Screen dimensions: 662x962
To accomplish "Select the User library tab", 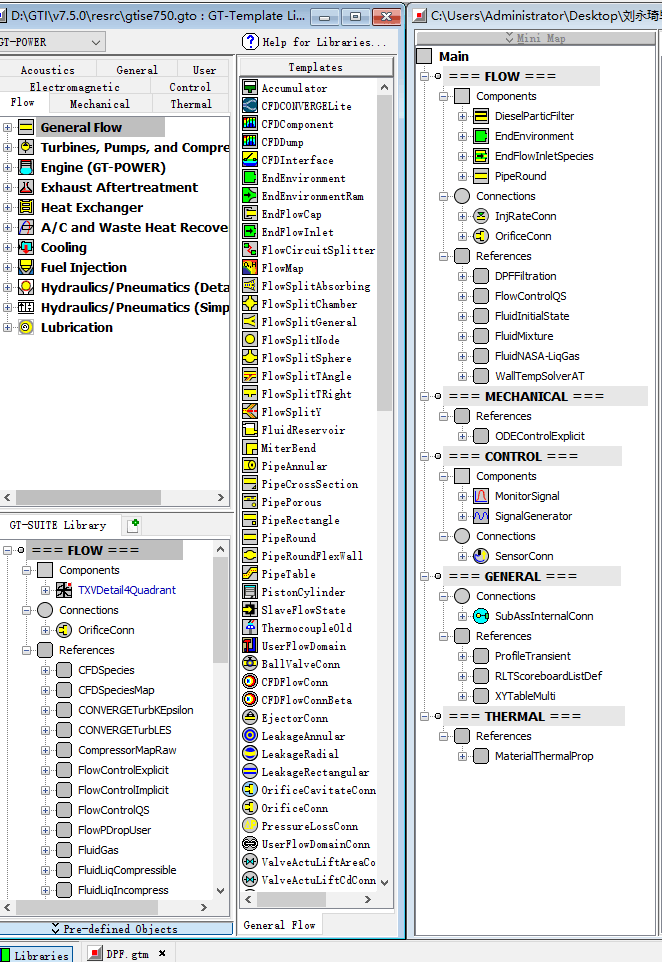I will tap(204, 70).
